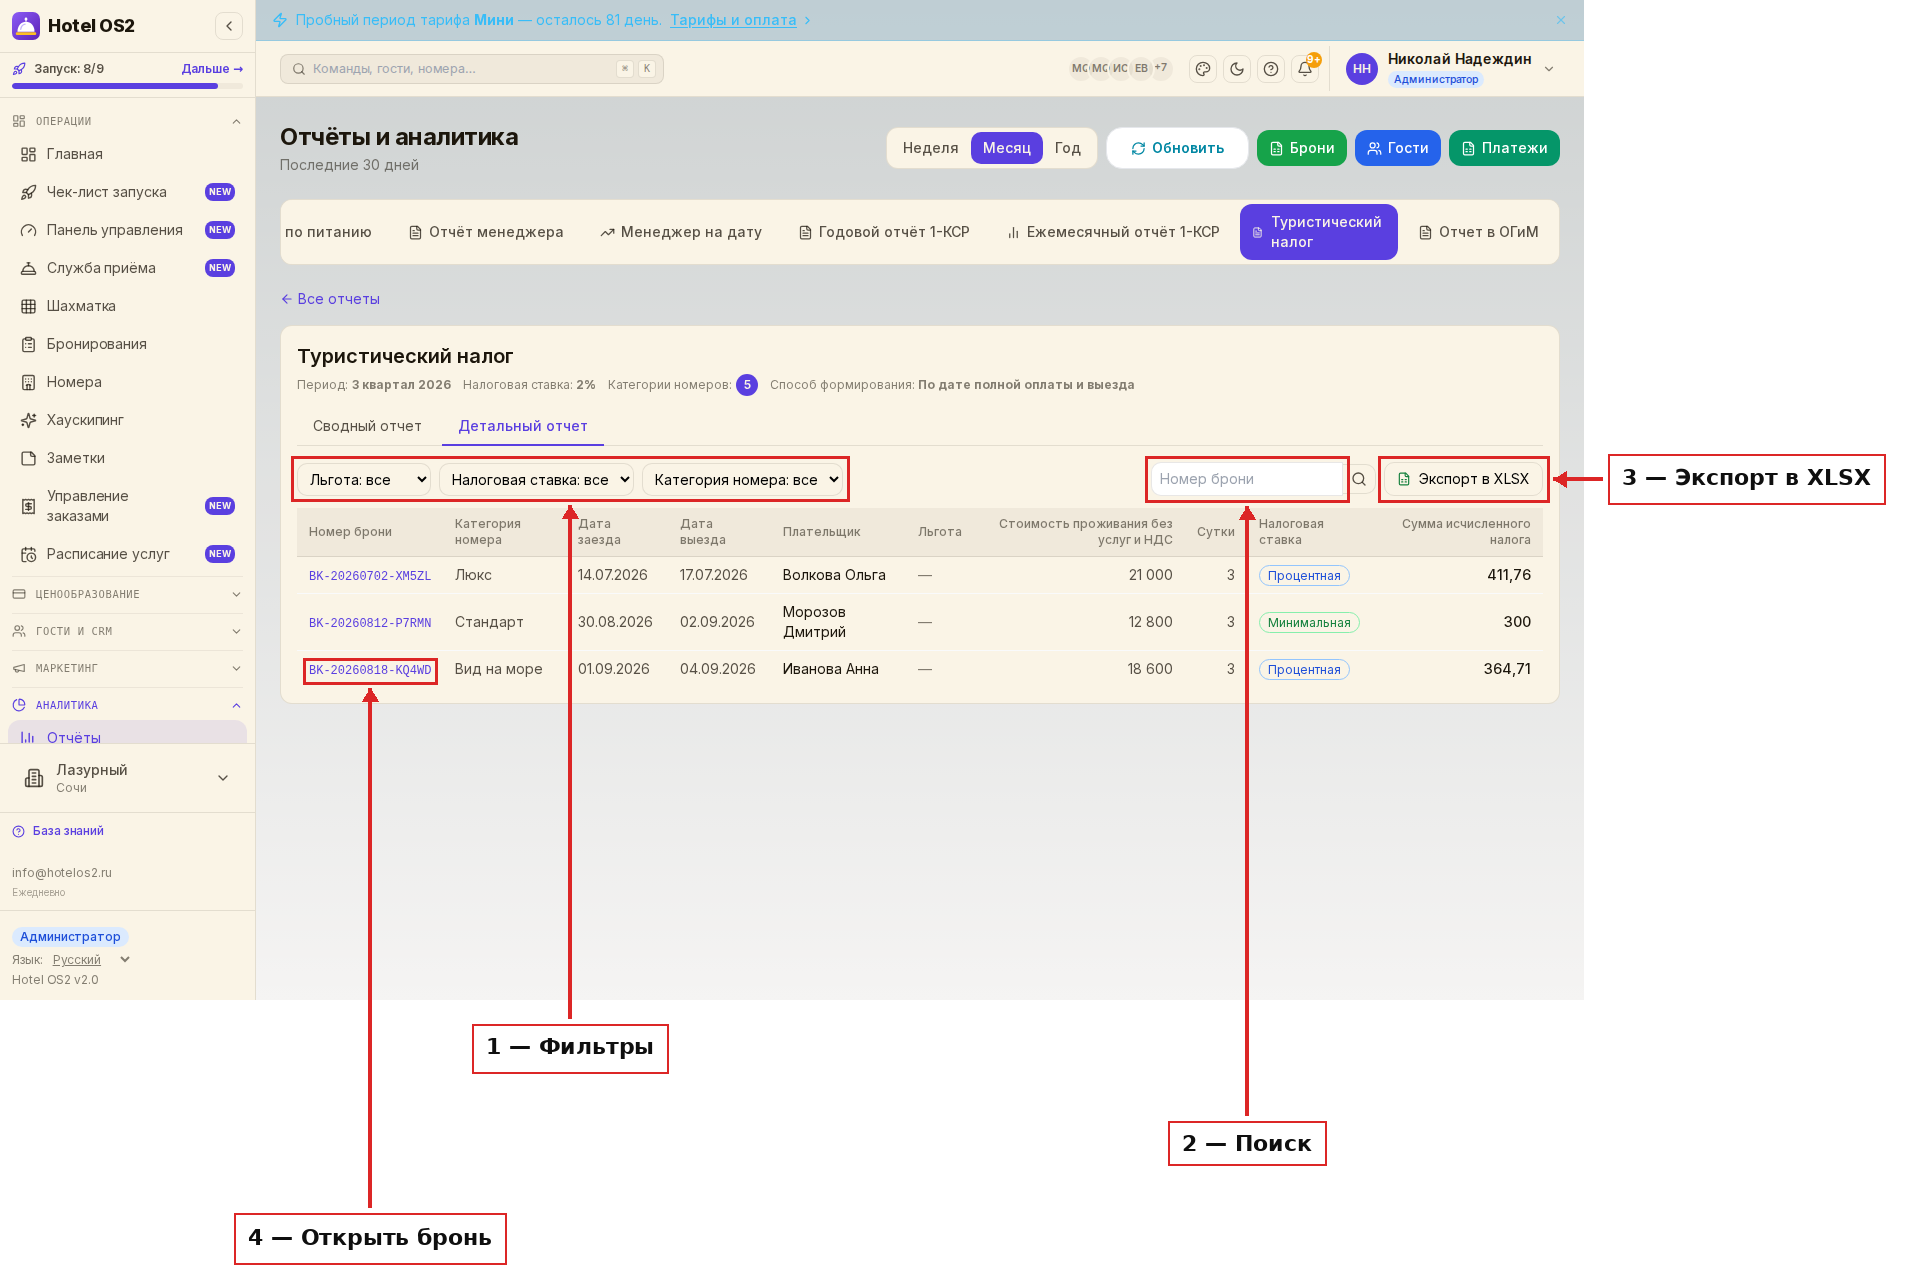Click the Номер брони search field

1246,479
